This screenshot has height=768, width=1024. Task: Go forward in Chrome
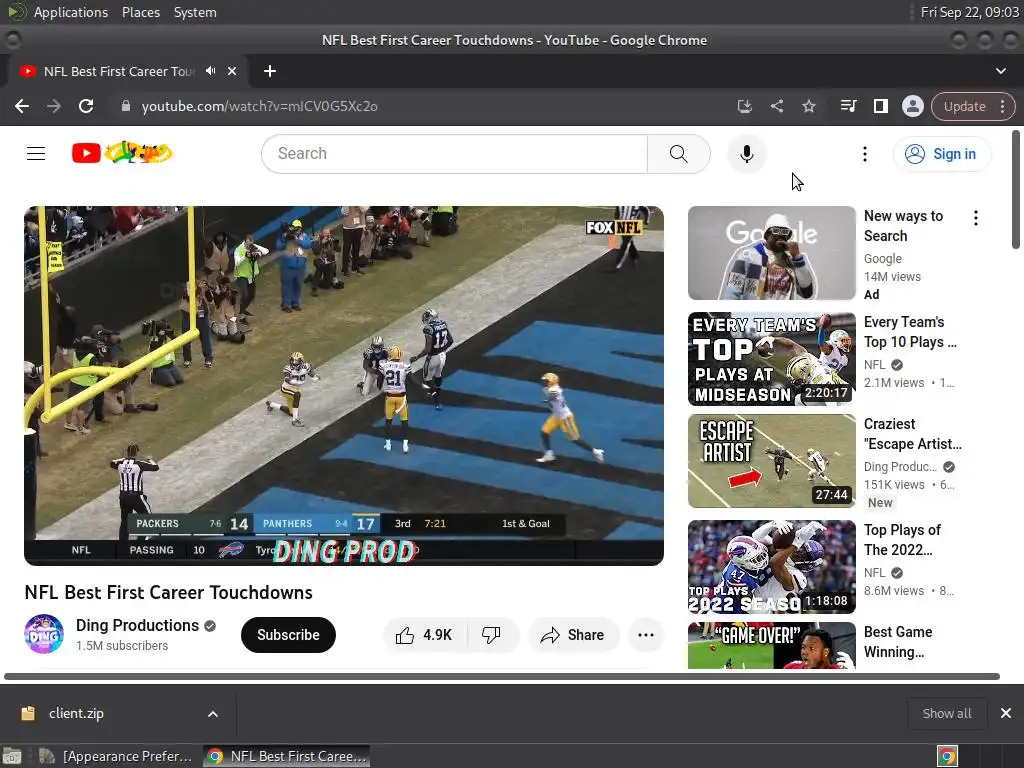[x=54, y=106]
